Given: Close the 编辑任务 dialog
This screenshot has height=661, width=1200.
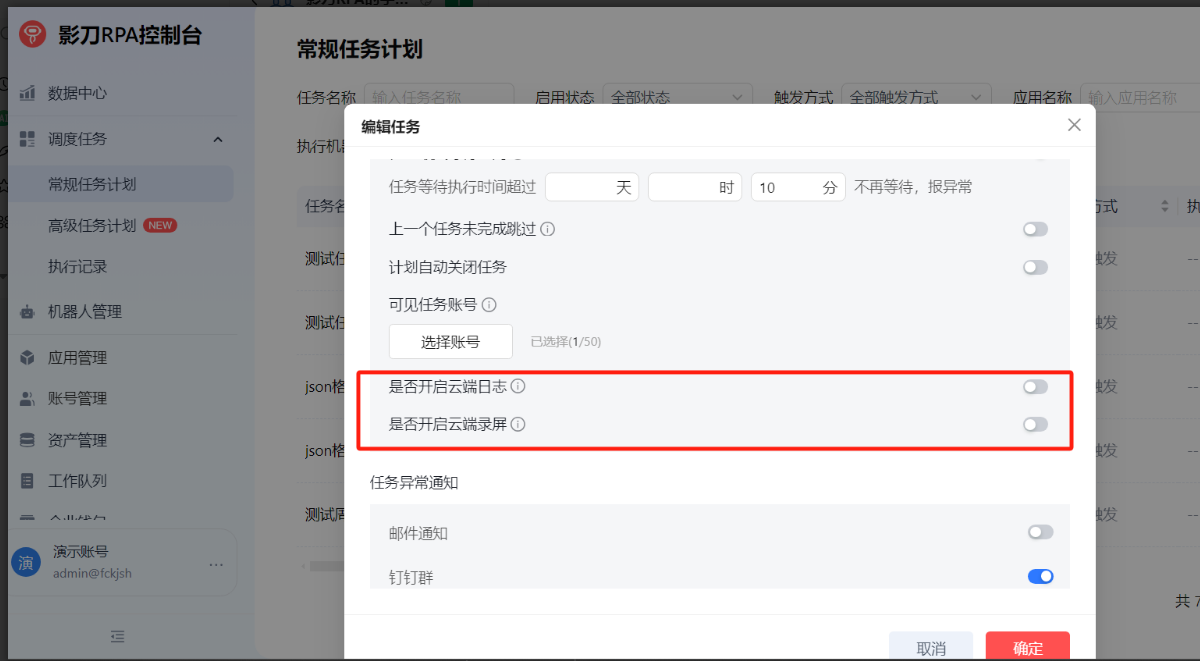Looking at the screenshot, I should 1074,125.
